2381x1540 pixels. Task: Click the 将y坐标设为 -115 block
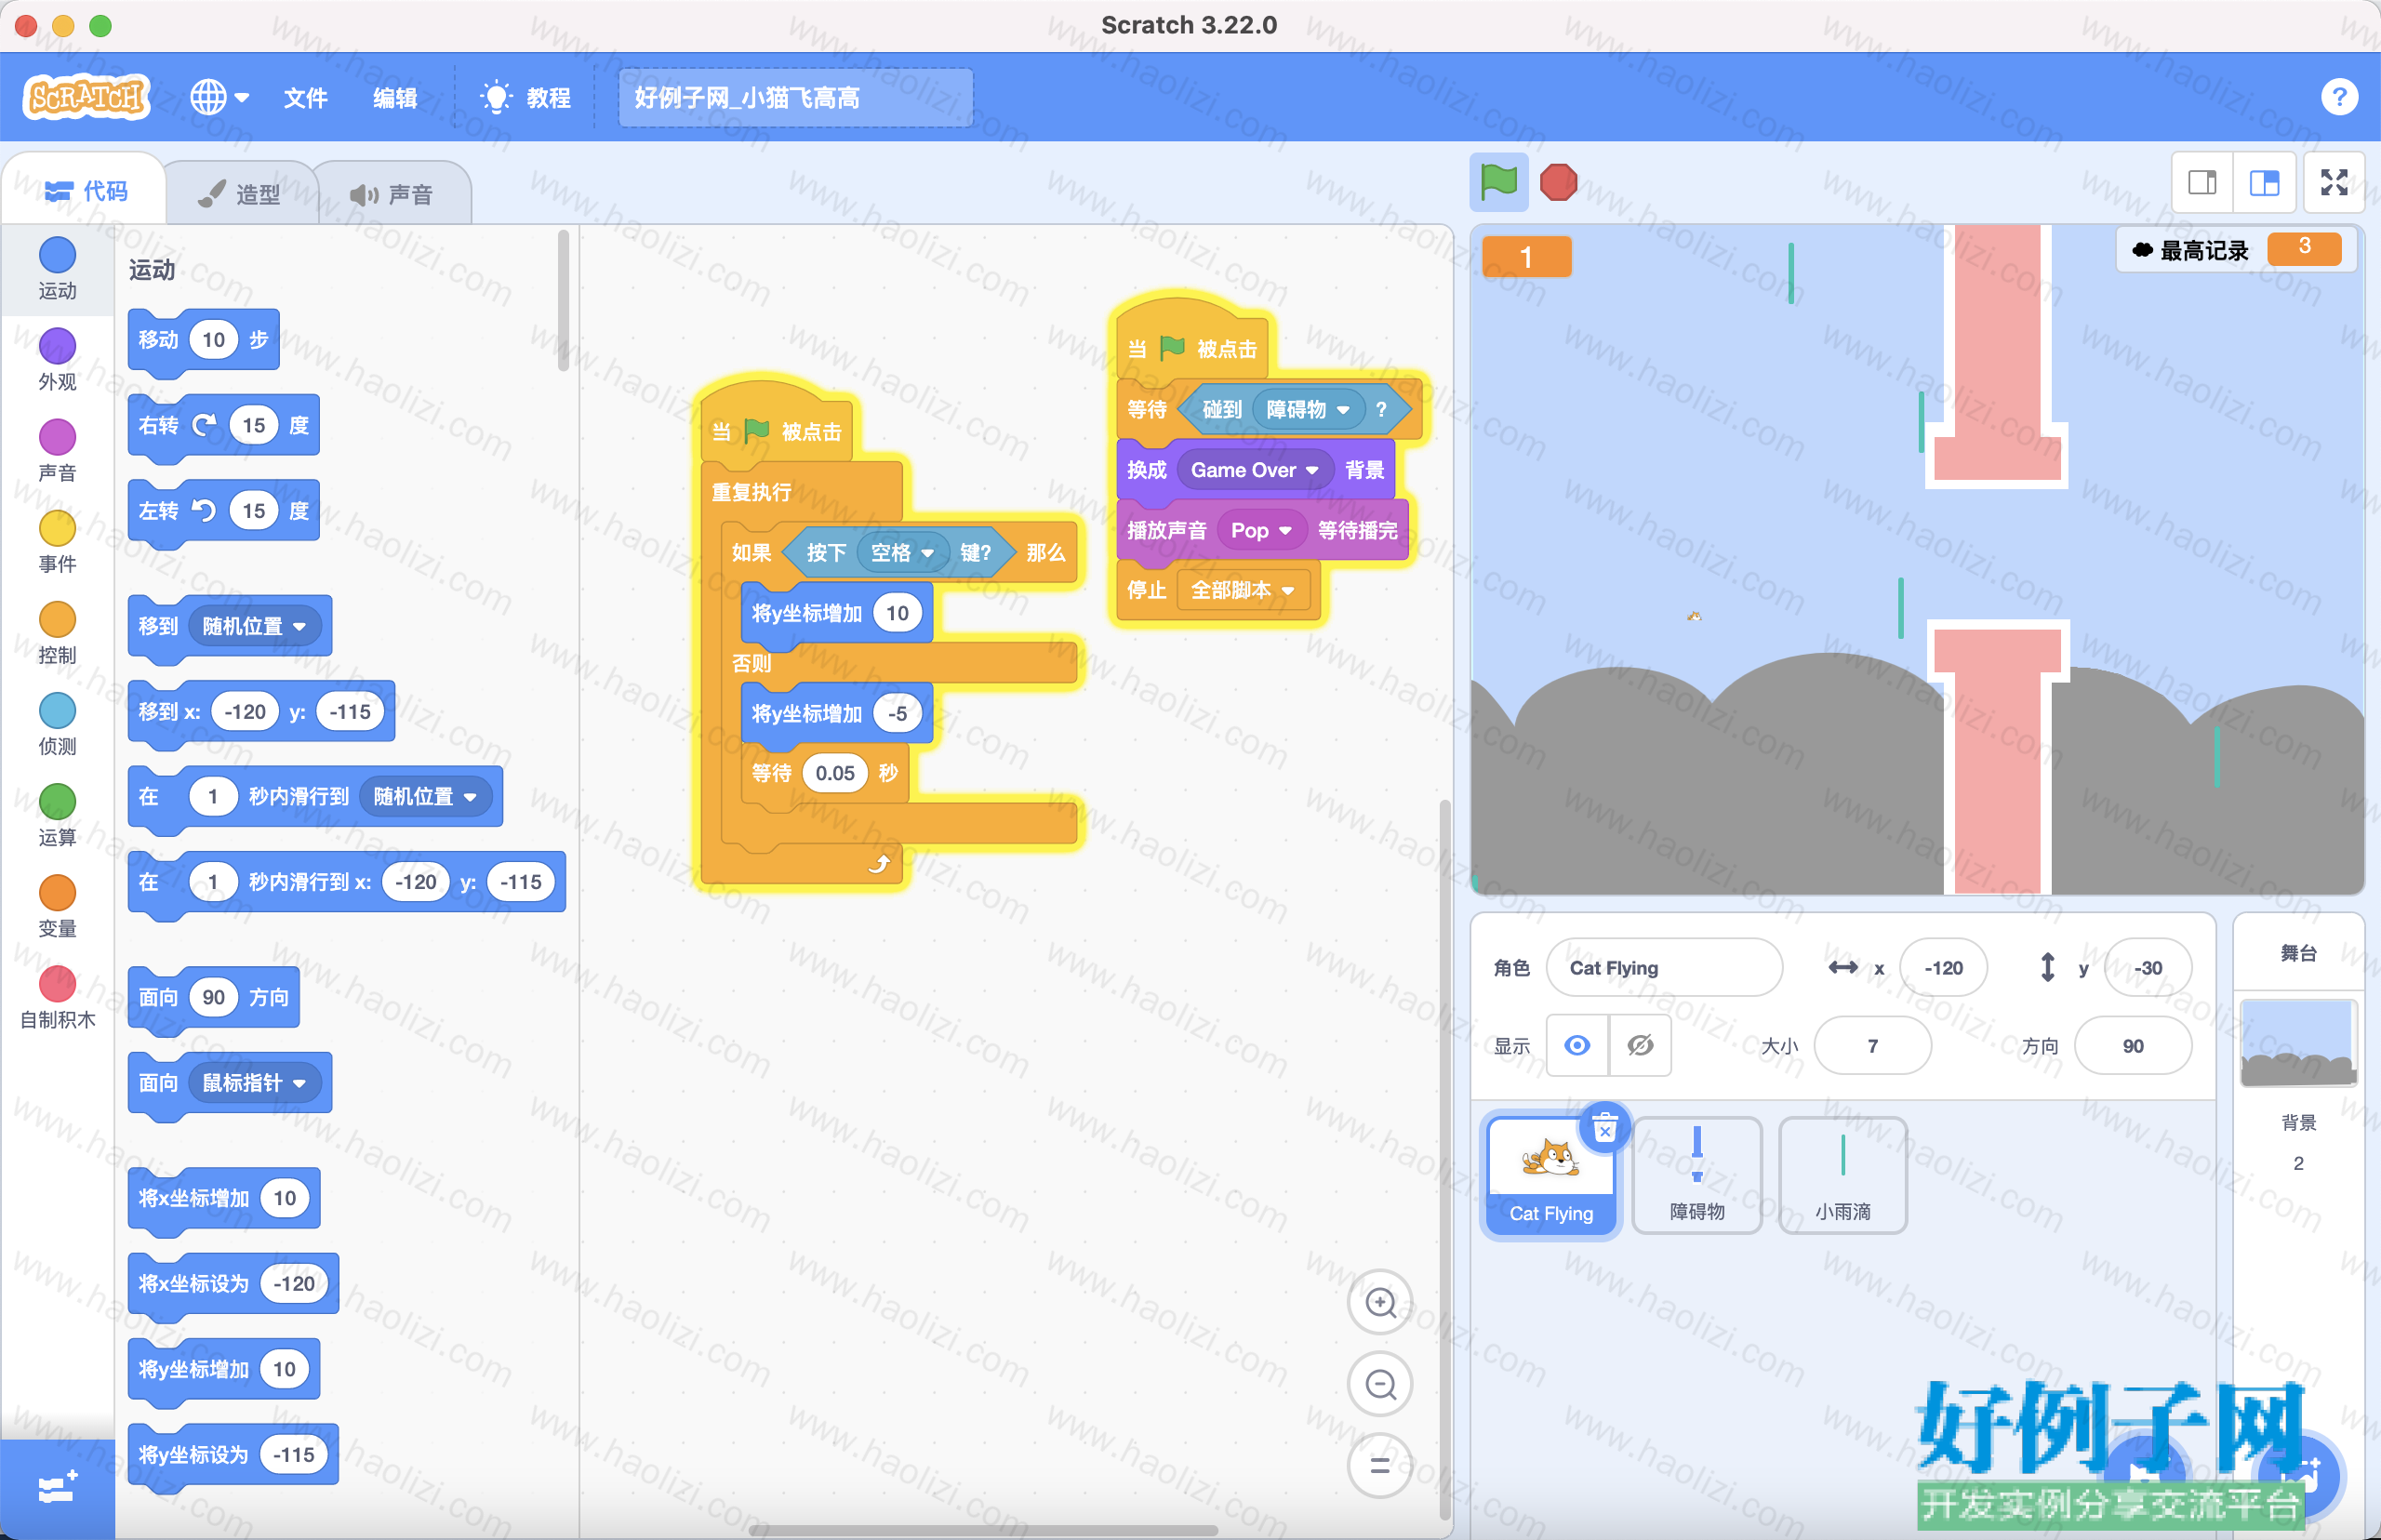(x=233, y=1454)
